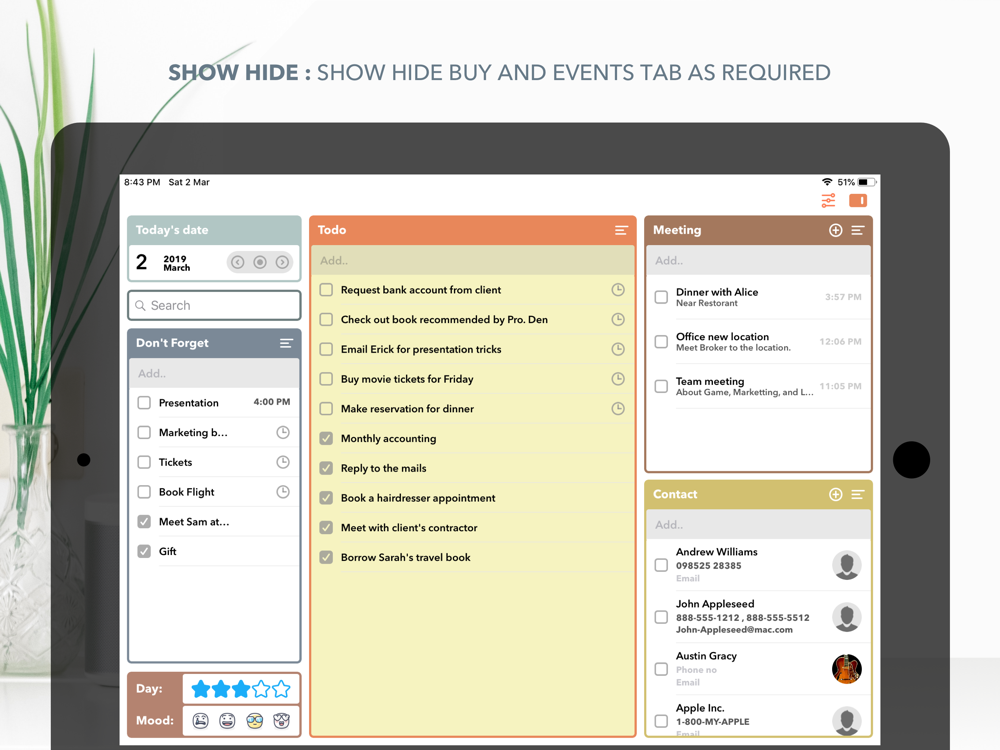Rate the day one star

pyautogui.click(x=200, y=689)
